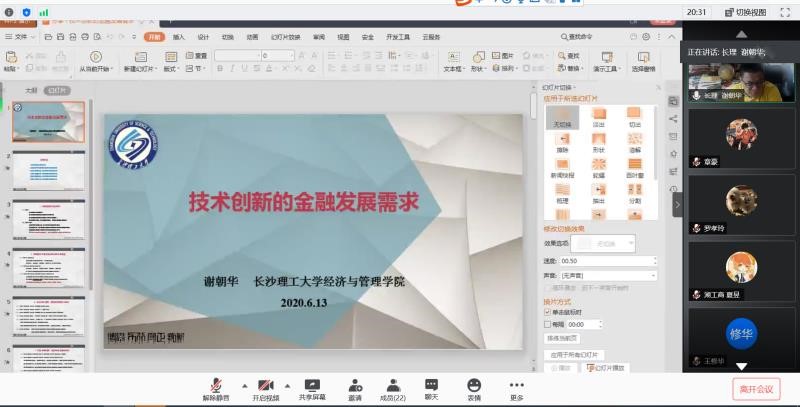Toggle the timed interval checkbox under 换片方式
The width and height of the screenshot is (800, 407).
click(548, 324)
